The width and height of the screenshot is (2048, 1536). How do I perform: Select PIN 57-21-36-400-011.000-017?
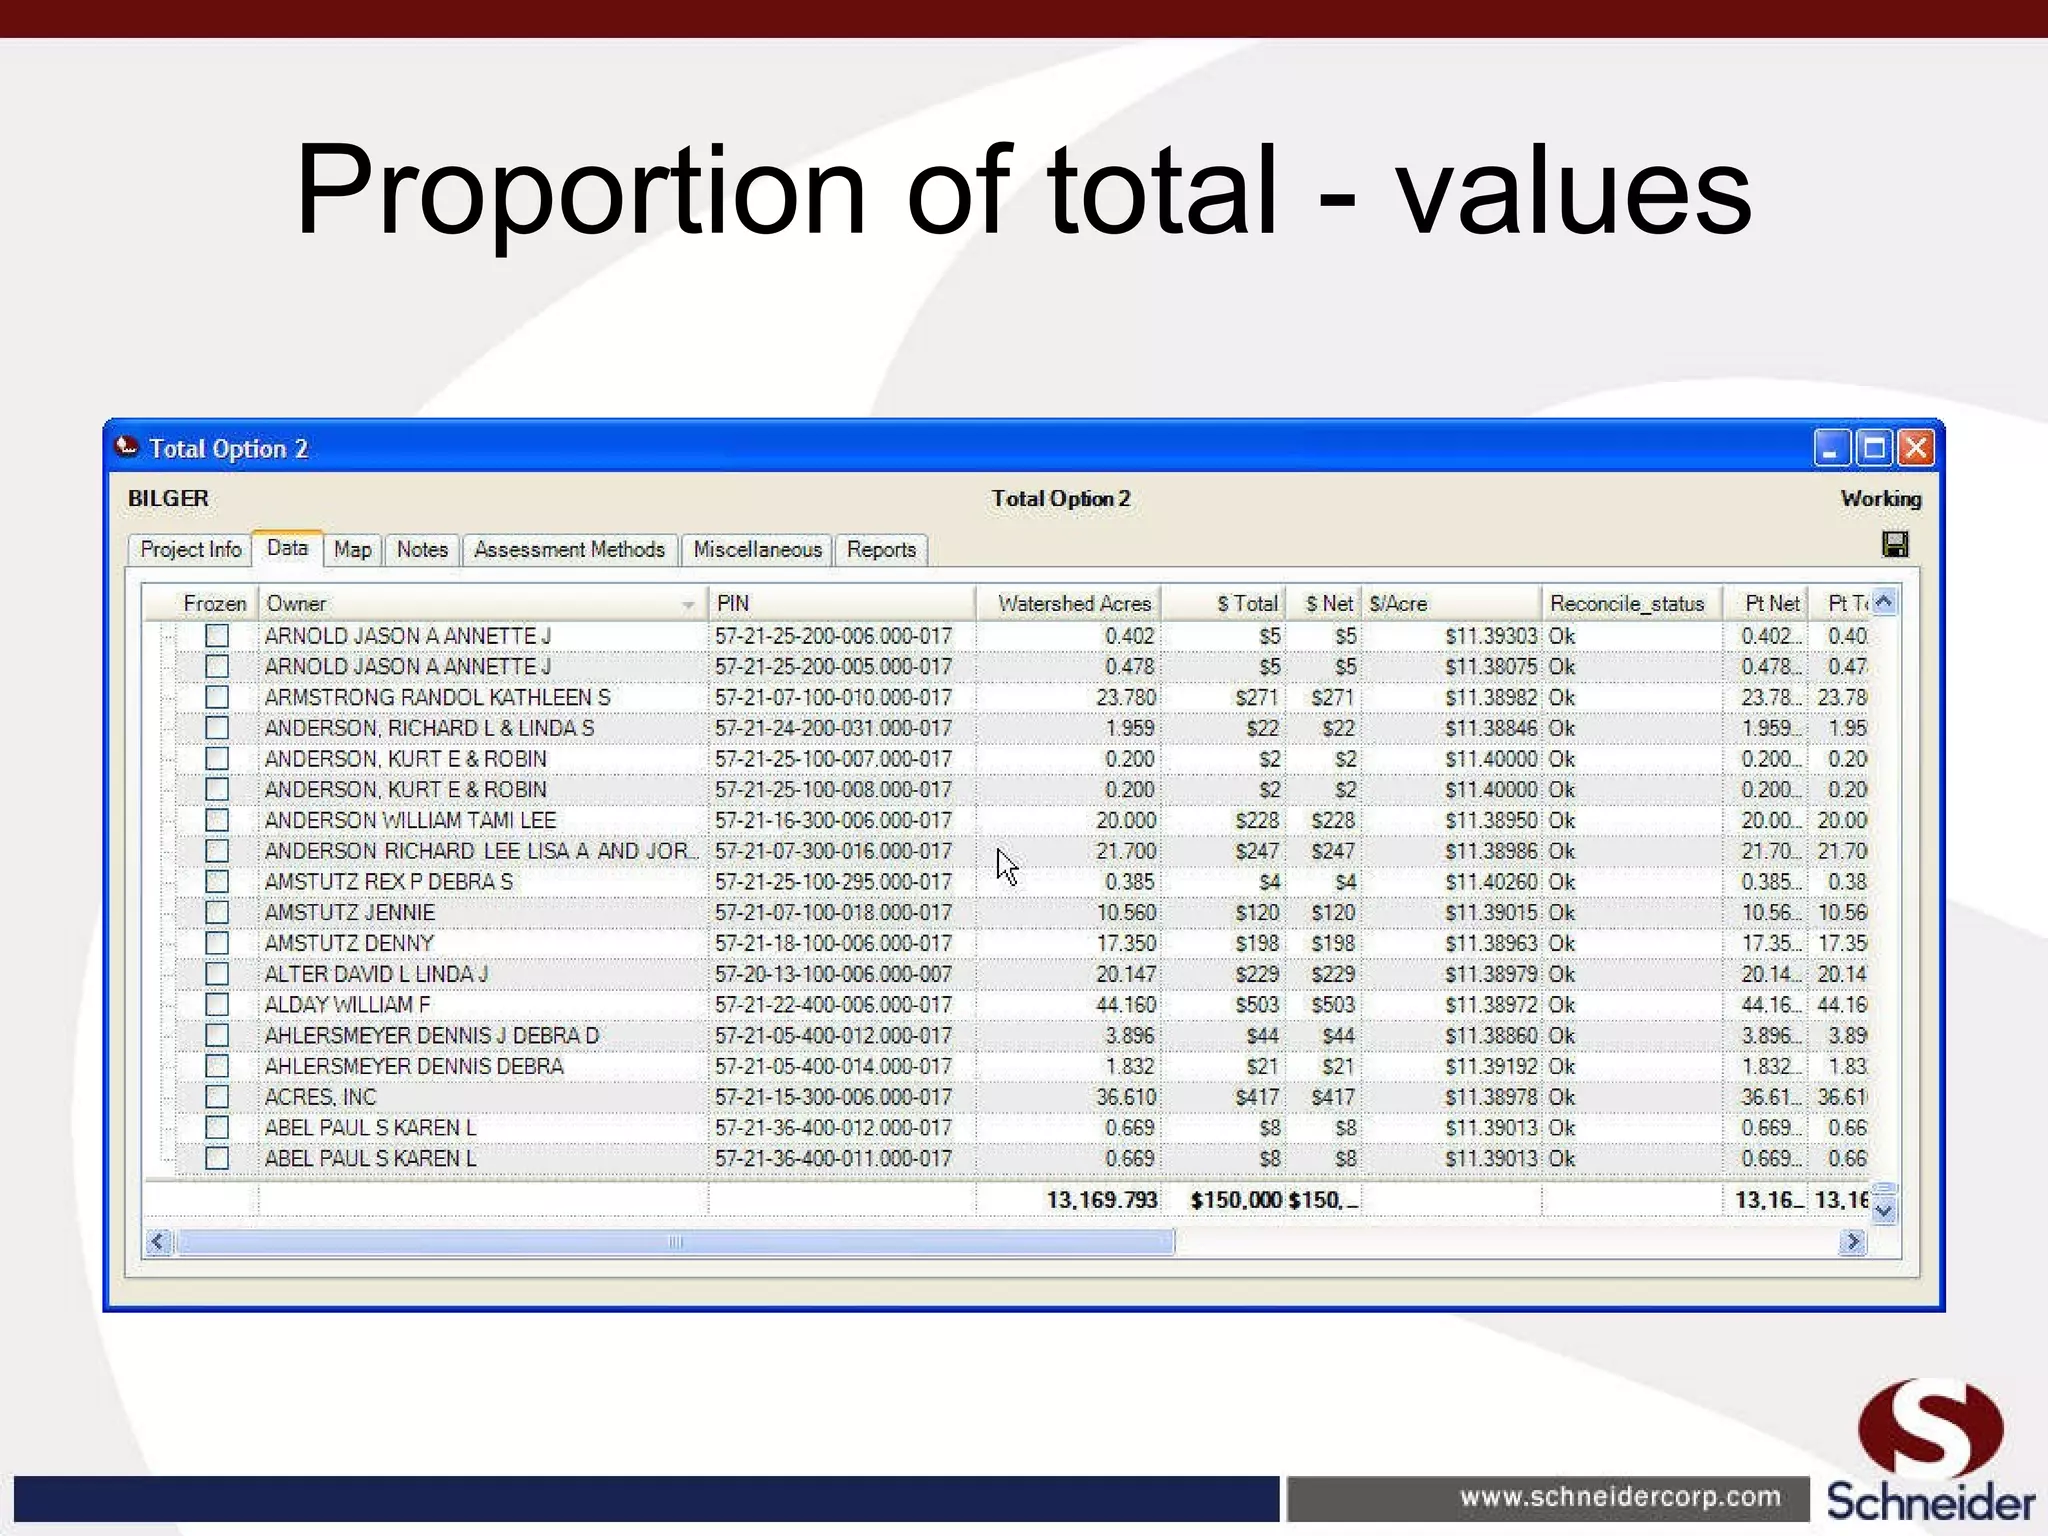(833, 1158)
